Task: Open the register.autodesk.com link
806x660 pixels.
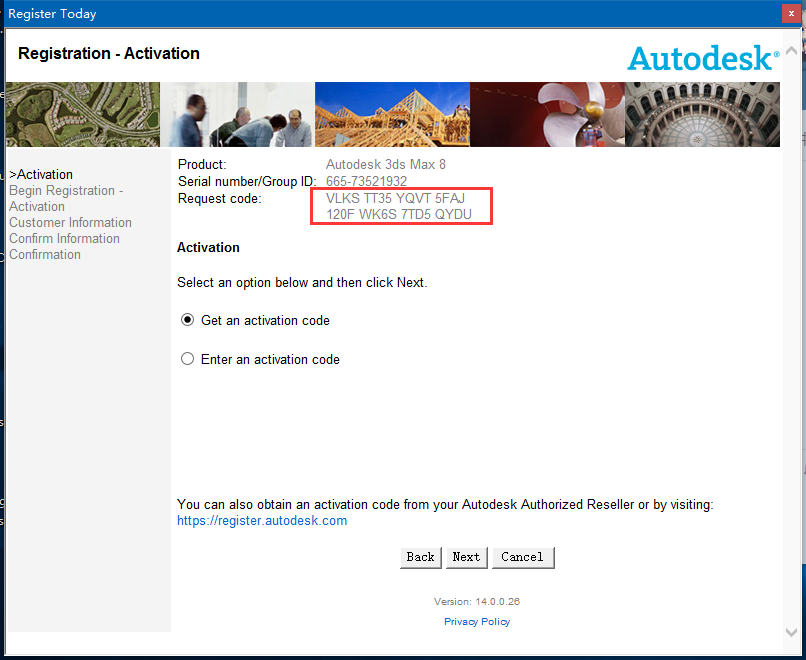Action: click(x=262, y=521)
